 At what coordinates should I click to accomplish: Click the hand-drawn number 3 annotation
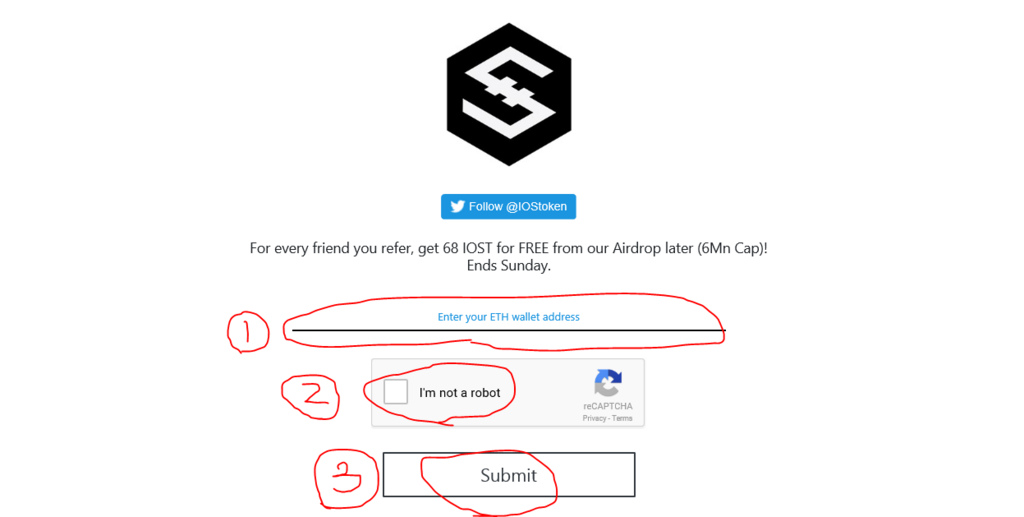coord(346,478)
